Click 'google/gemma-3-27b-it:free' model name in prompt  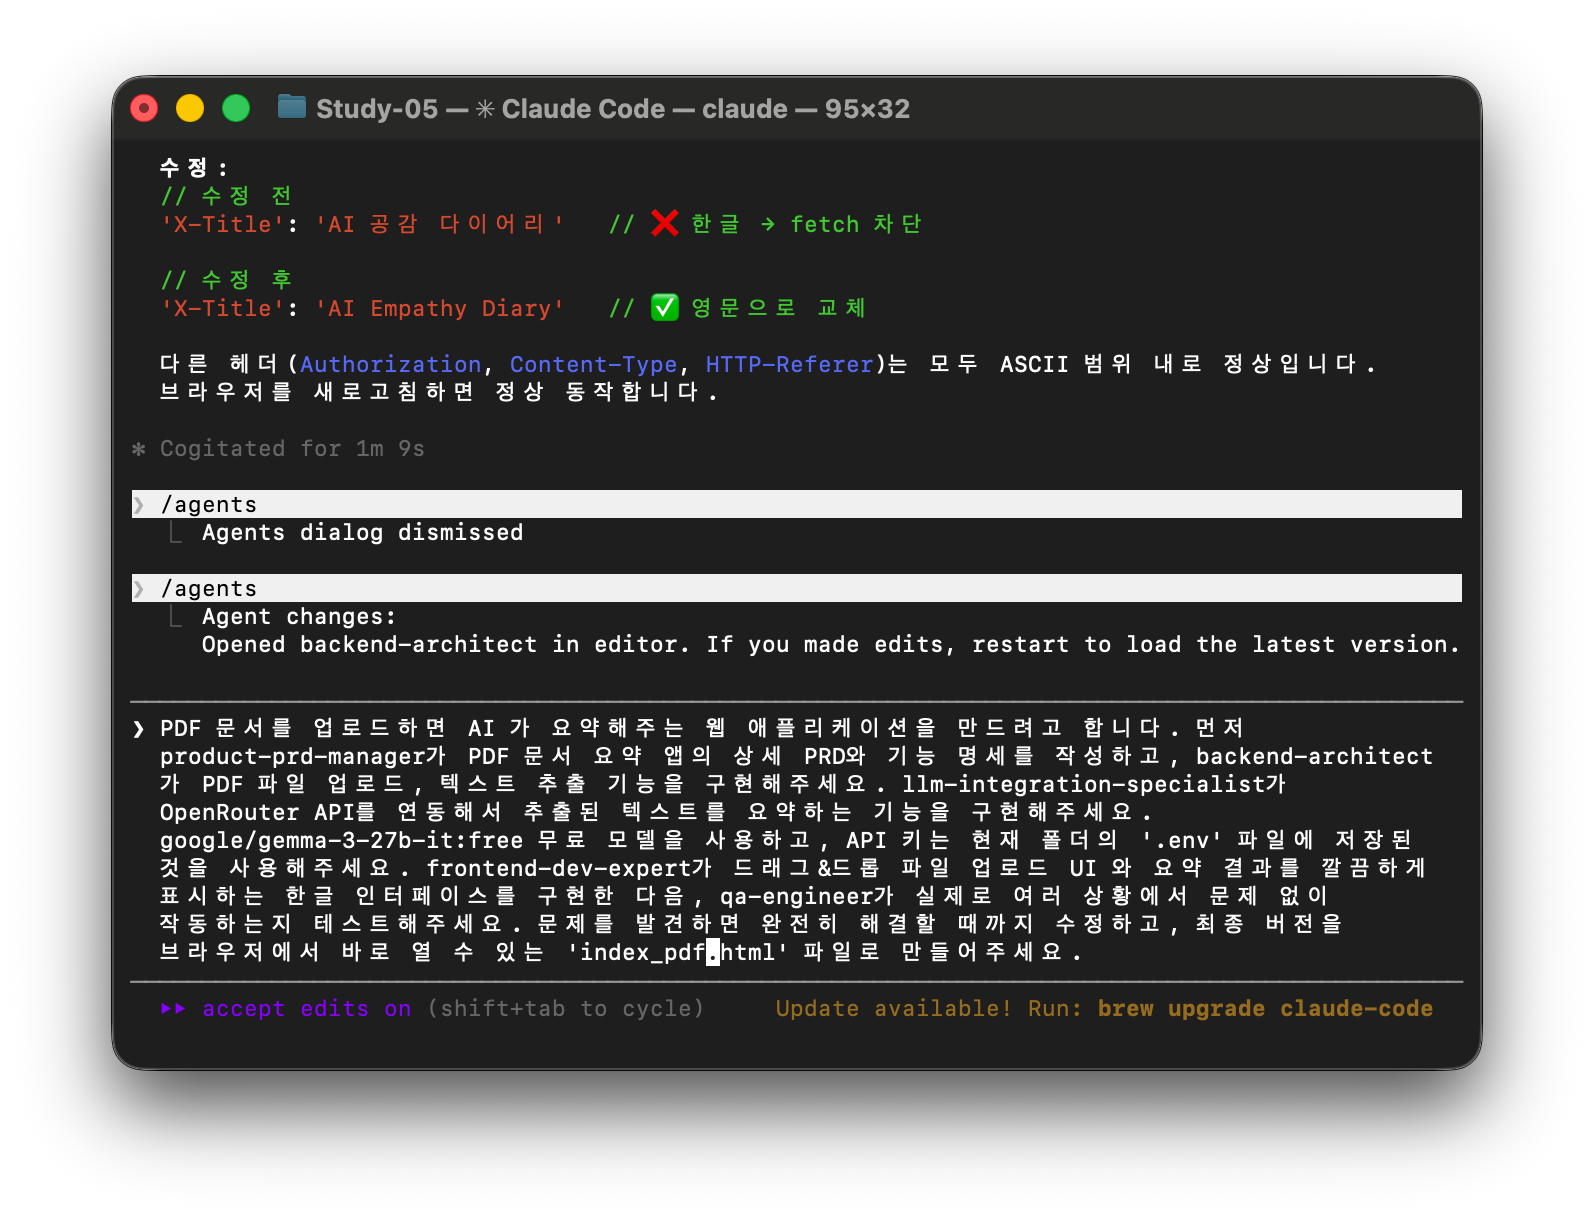342,840
